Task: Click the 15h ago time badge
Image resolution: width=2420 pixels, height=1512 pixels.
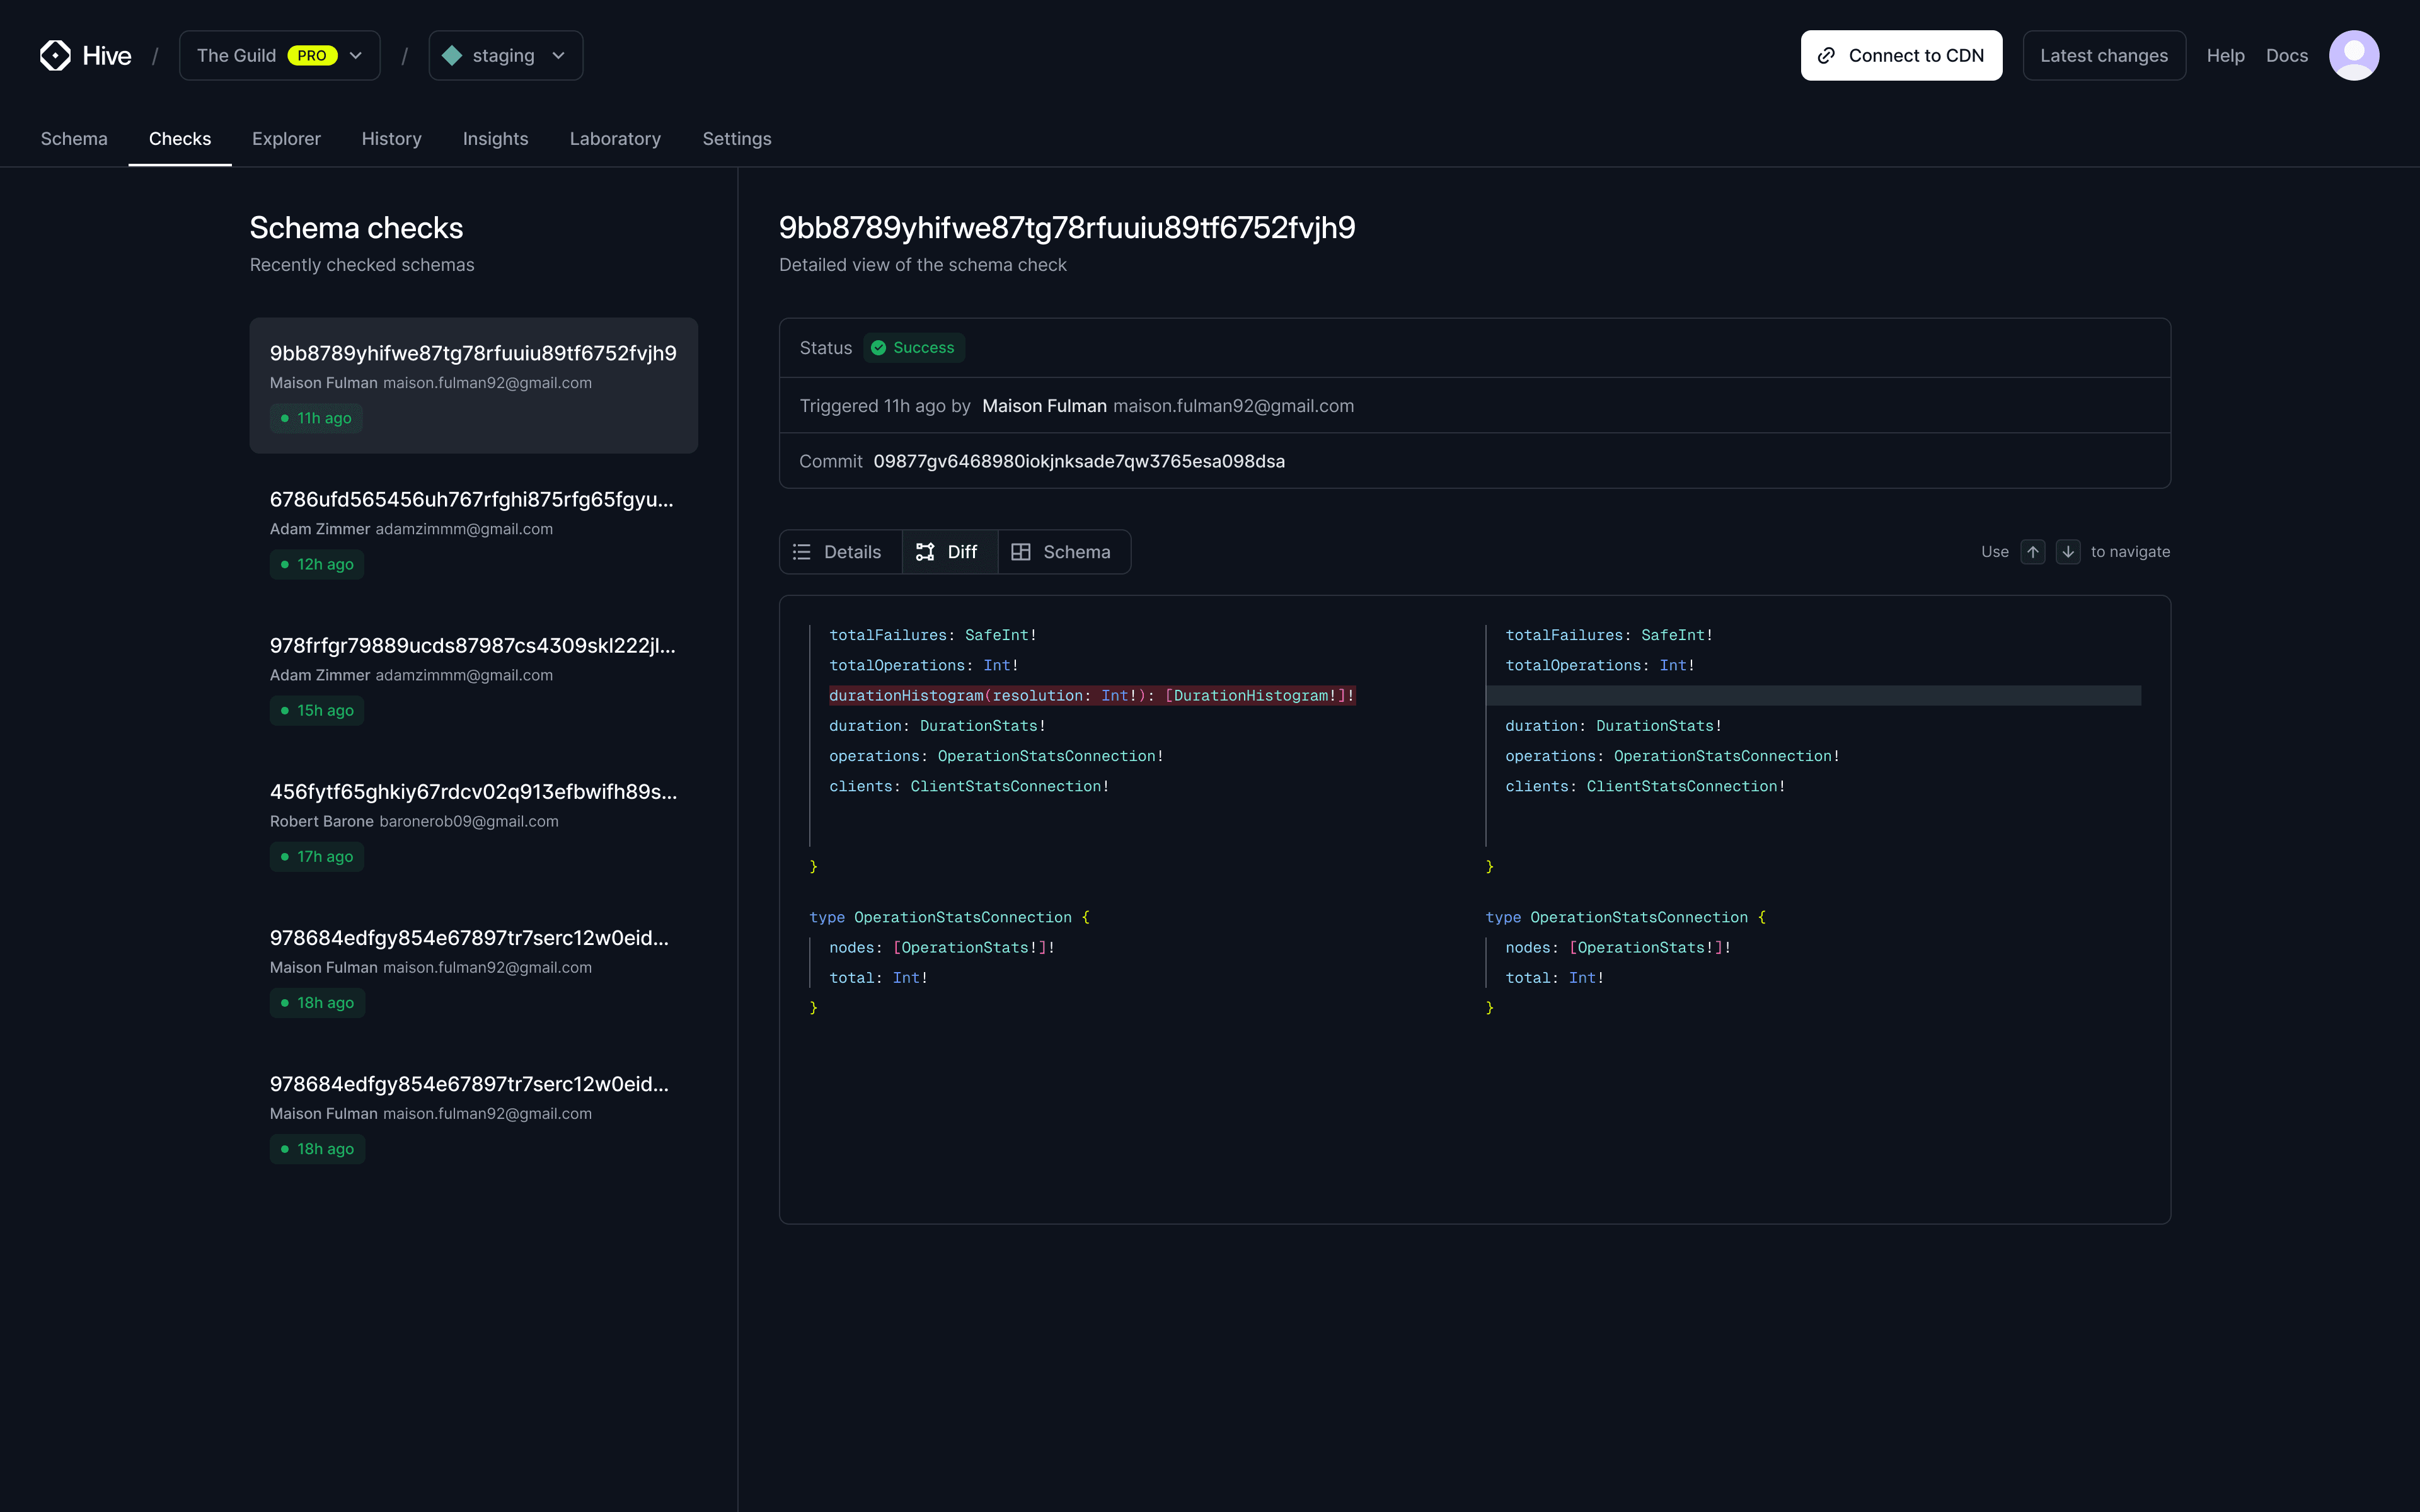Action: (x=317, y=710)
